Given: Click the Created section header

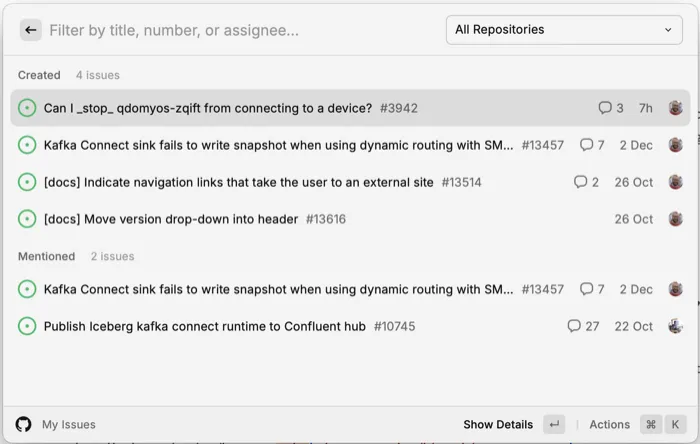Looking at the screenshot, I should tap(39, 75).
